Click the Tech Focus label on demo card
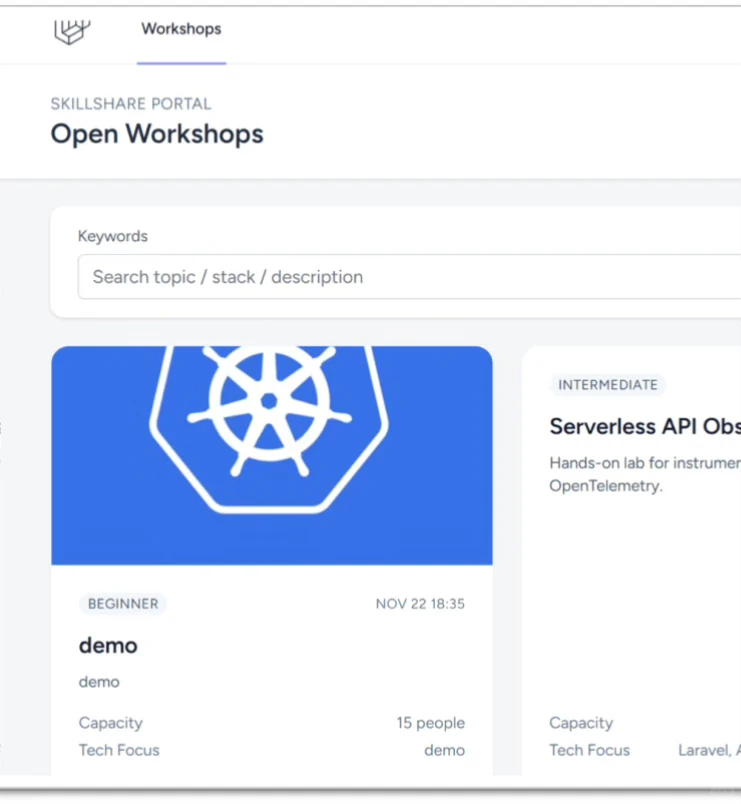This screenshot has width=741, height=804. coord(119,750)
